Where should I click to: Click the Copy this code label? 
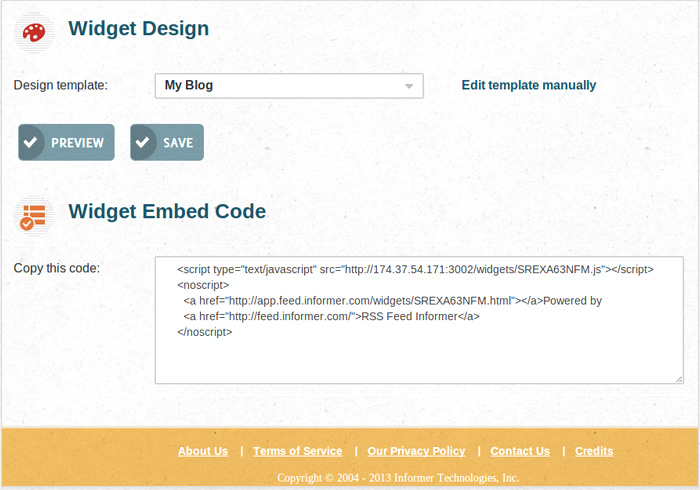coord(57,268)
